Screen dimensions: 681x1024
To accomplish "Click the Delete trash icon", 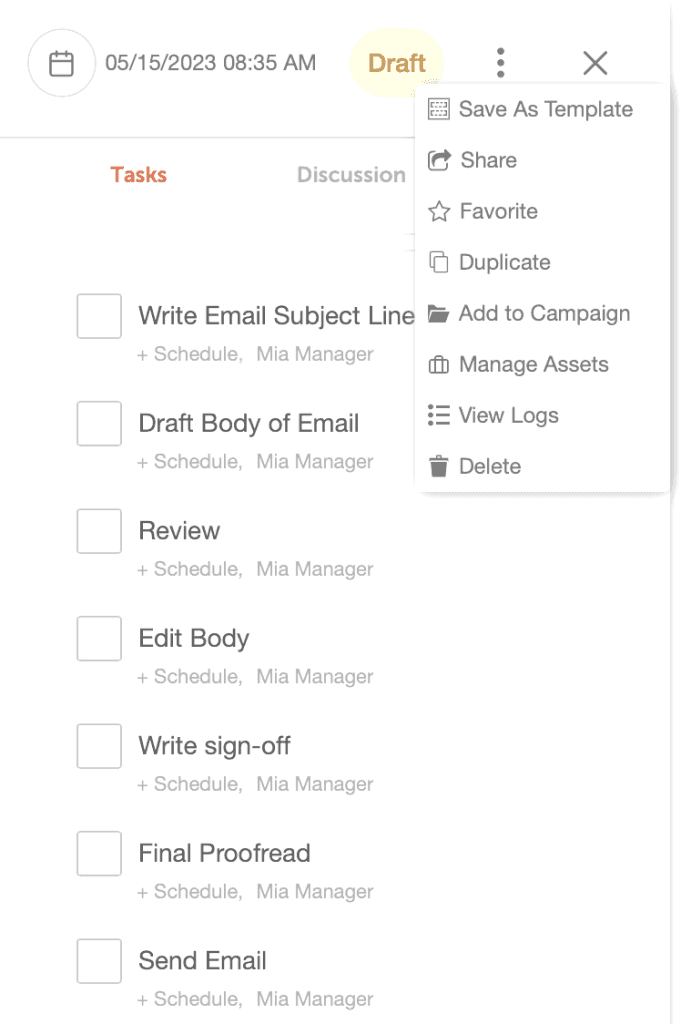I will click(438, 466).
